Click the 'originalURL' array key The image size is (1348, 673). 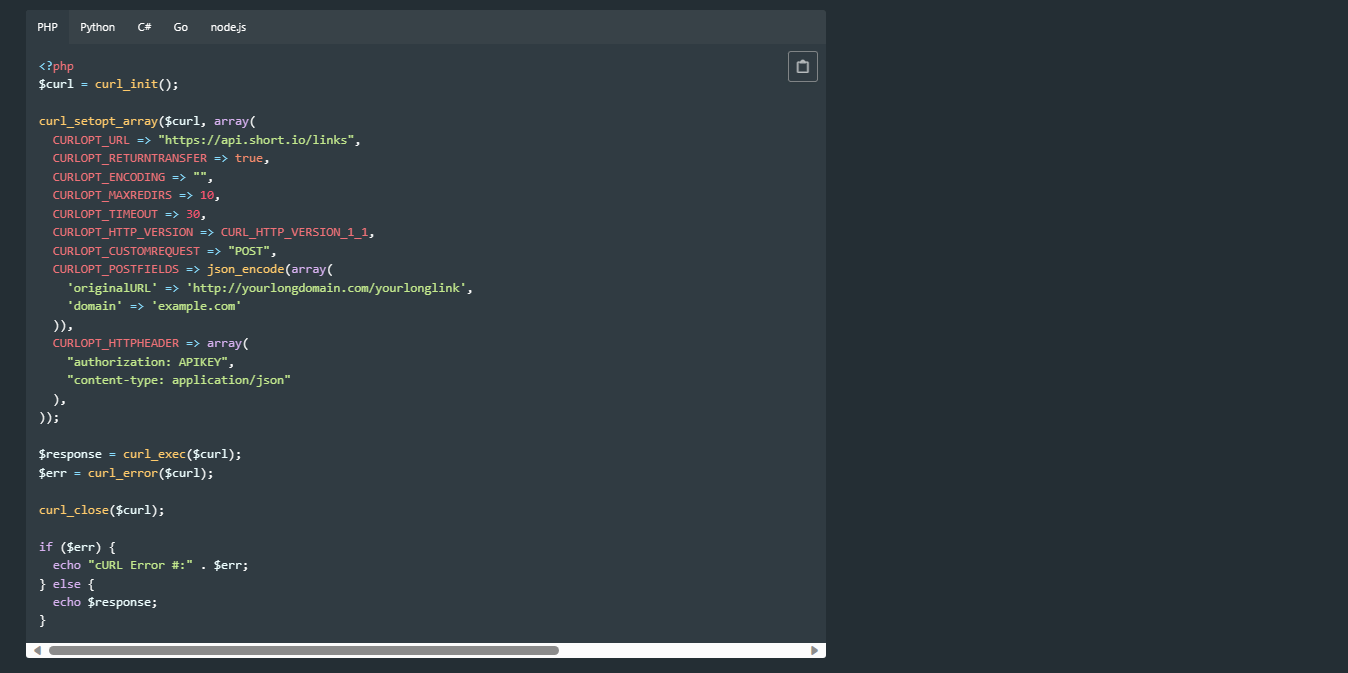click(x=112, y=288)
